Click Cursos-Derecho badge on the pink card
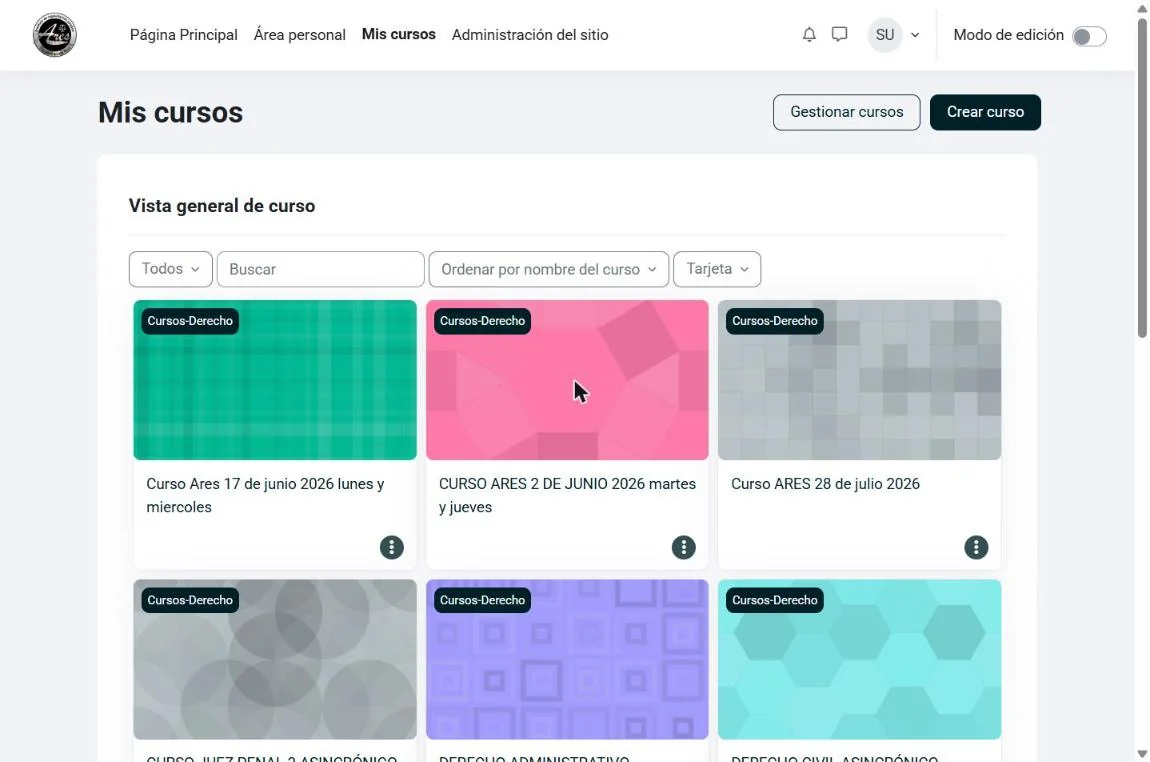 (483, 320)
